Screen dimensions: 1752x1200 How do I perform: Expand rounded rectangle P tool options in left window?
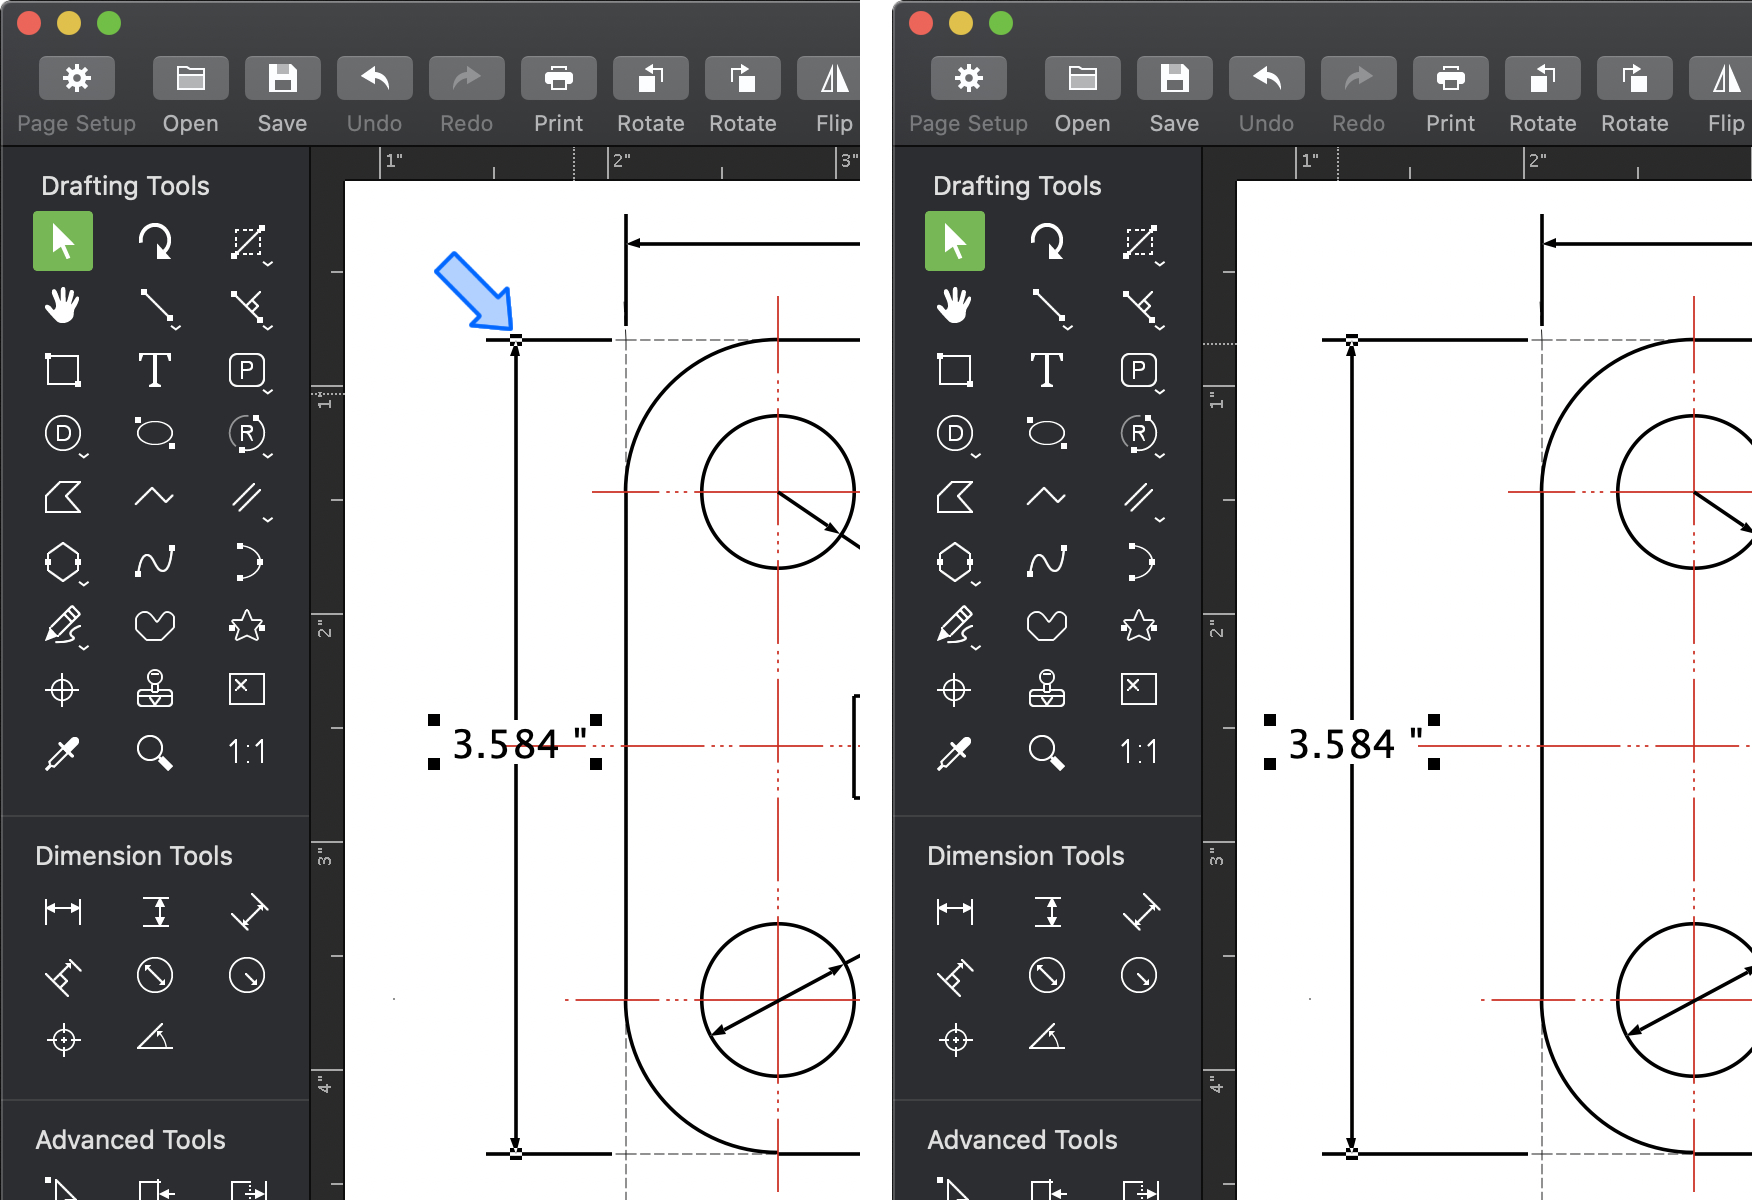point(268,392)
